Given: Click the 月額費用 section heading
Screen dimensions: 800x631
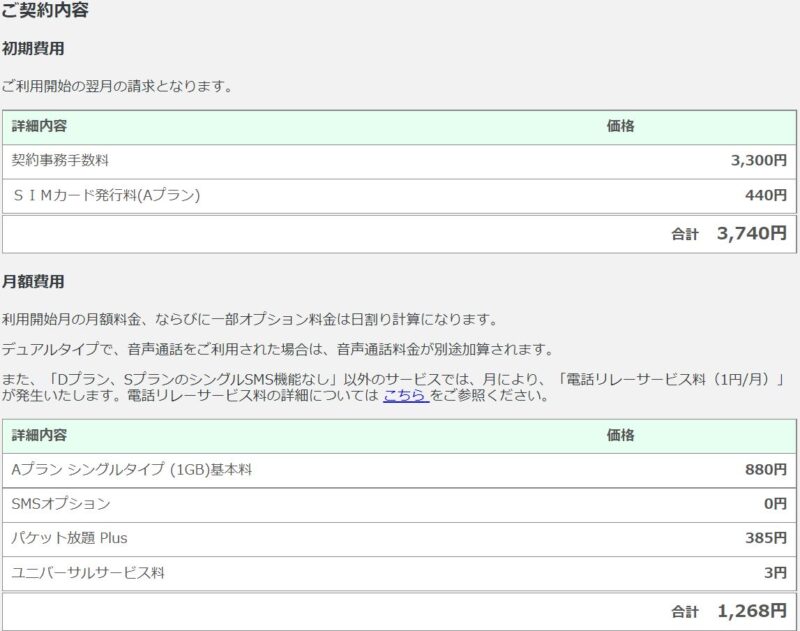Looking at the screenshot, I should (33, 281).
